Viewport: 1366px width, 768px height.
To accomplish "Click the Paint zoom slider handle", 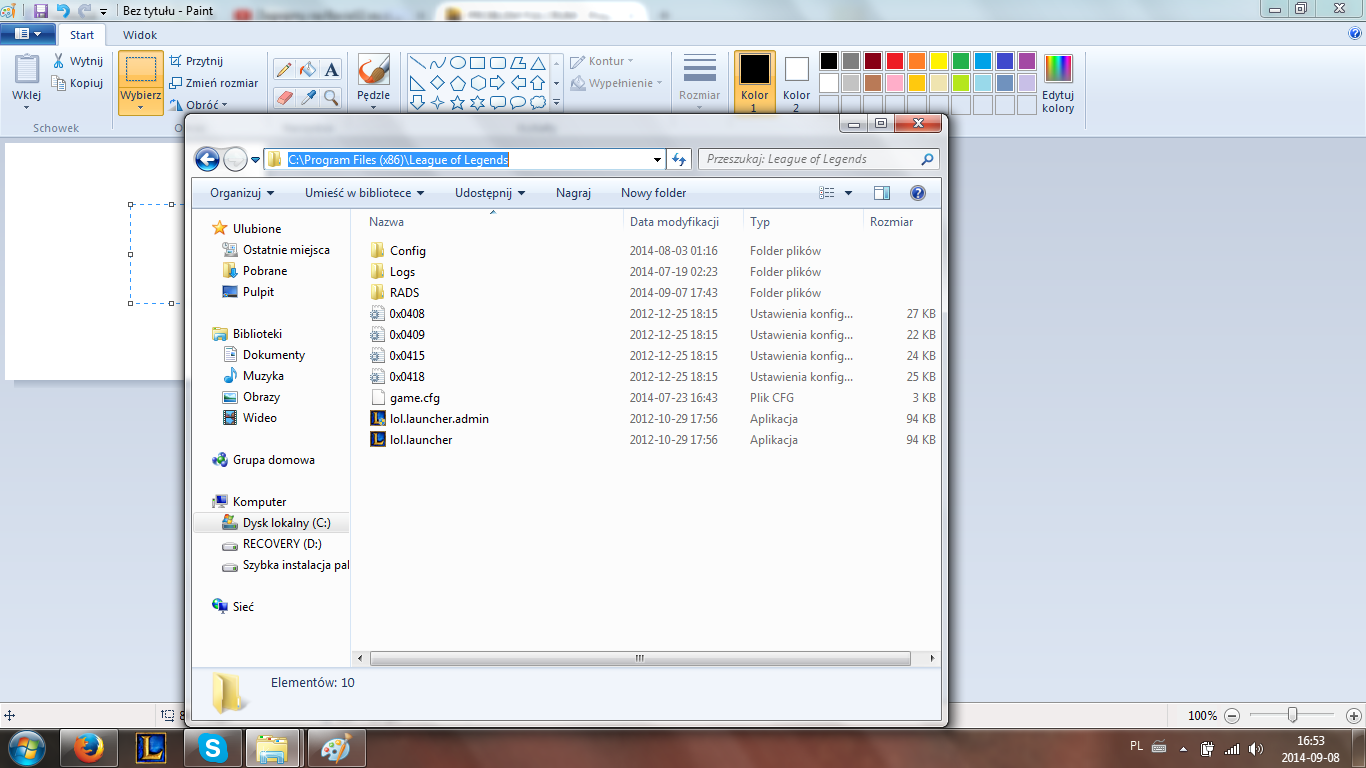I will 1293,715.
